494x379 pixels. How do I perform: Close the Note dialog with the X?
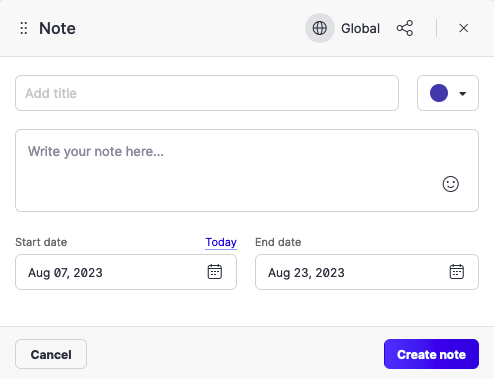tap(463, 28)
